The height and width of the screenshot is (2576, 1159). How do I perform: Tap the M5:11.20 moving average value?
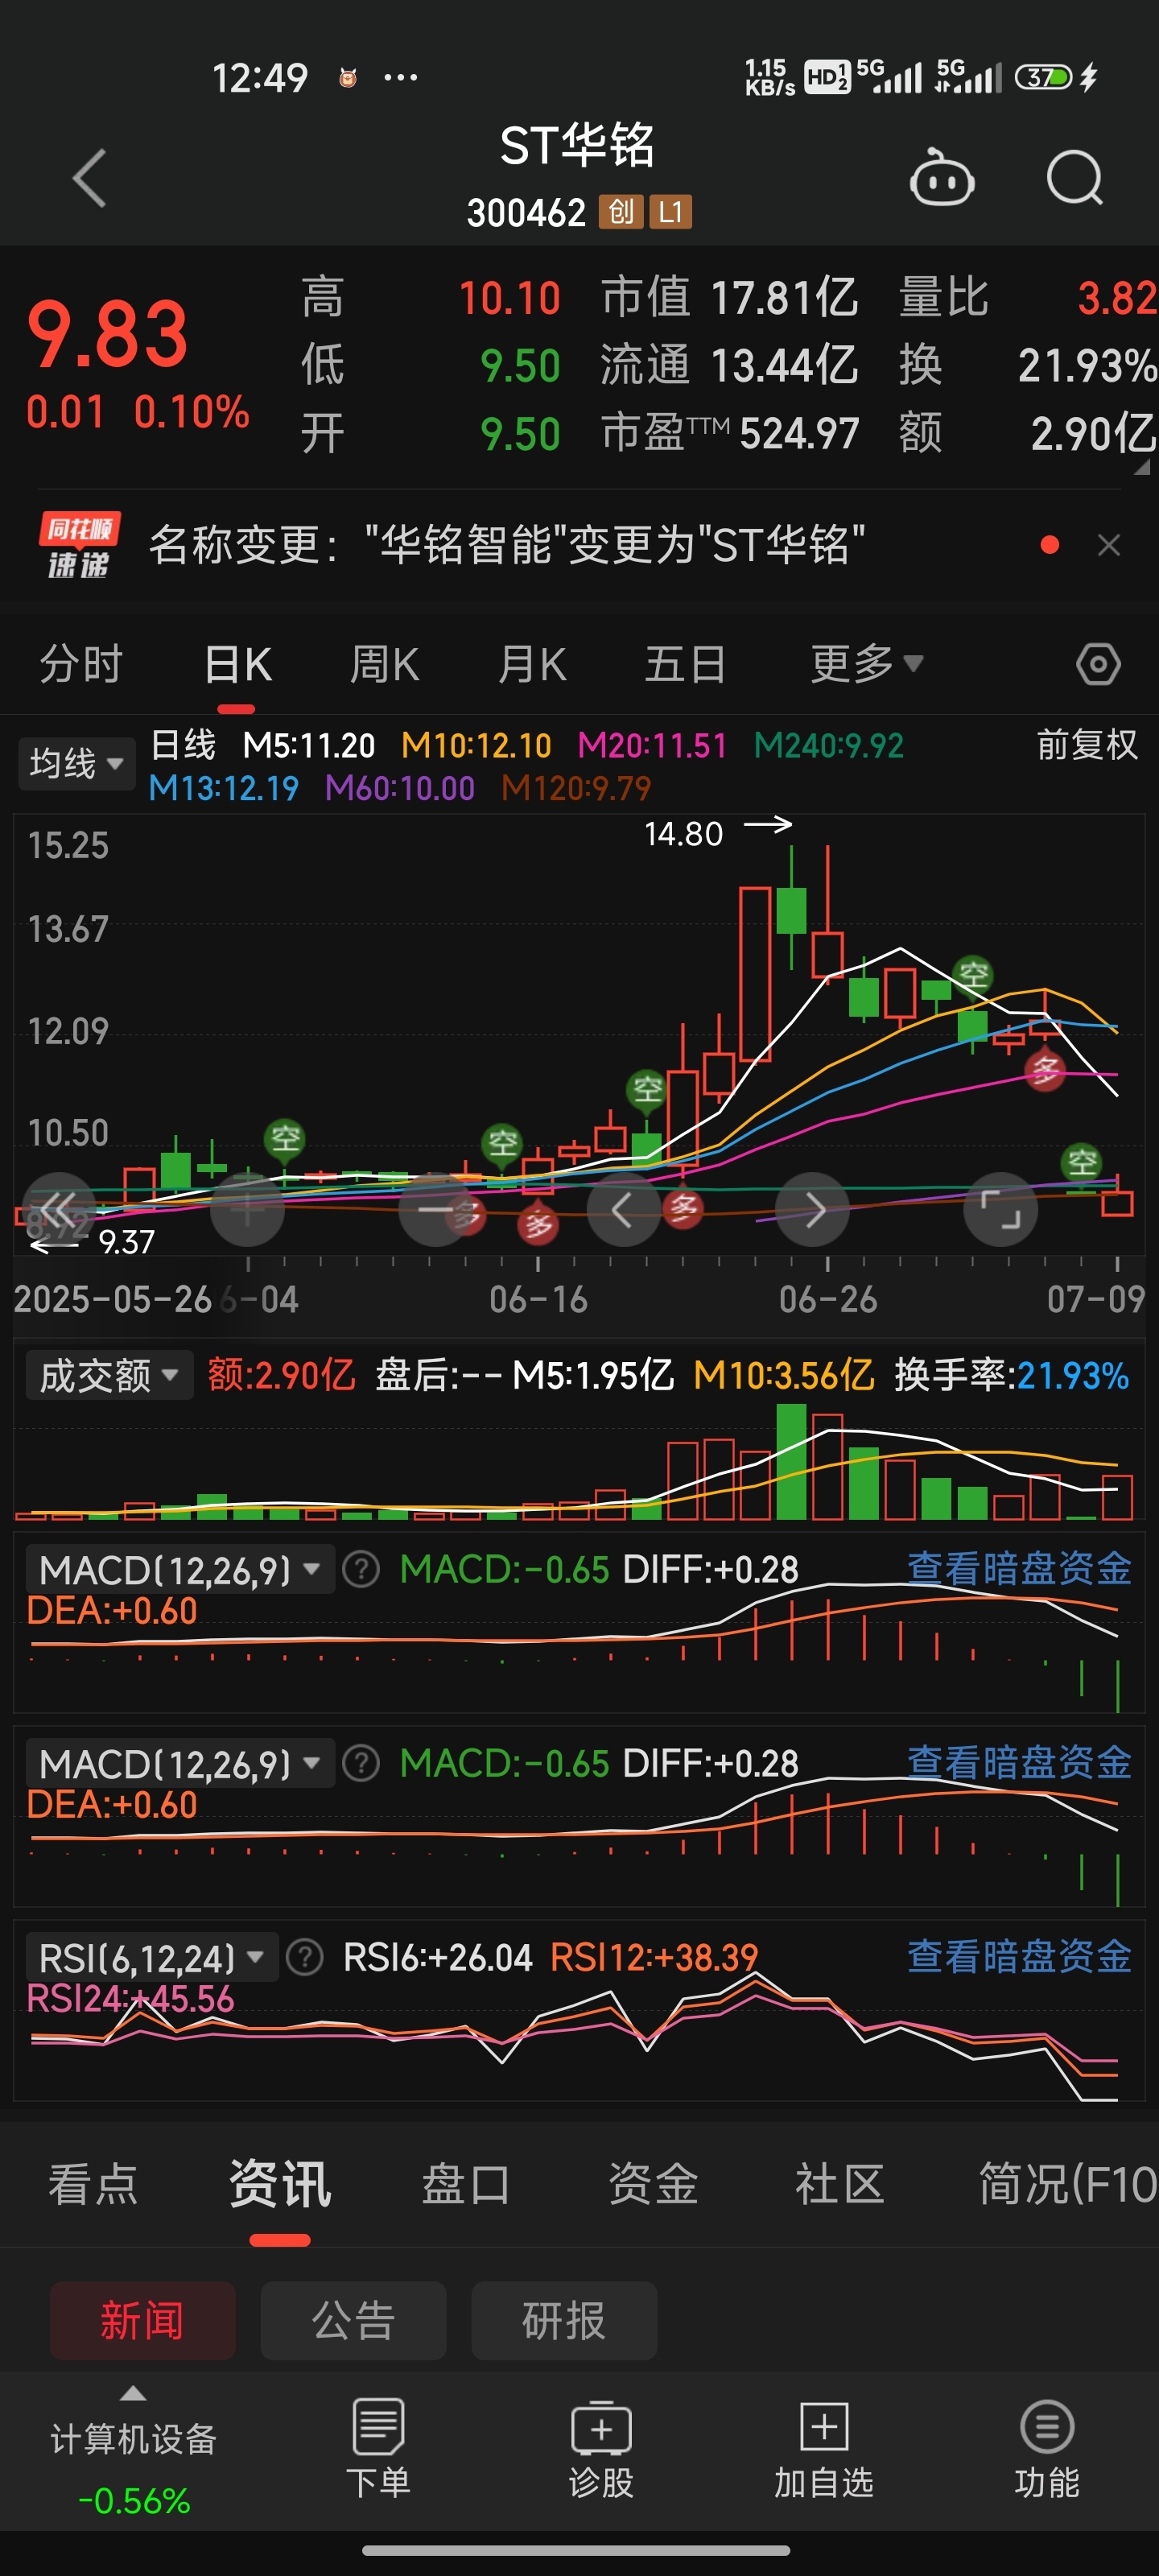[x=308, y=745]
